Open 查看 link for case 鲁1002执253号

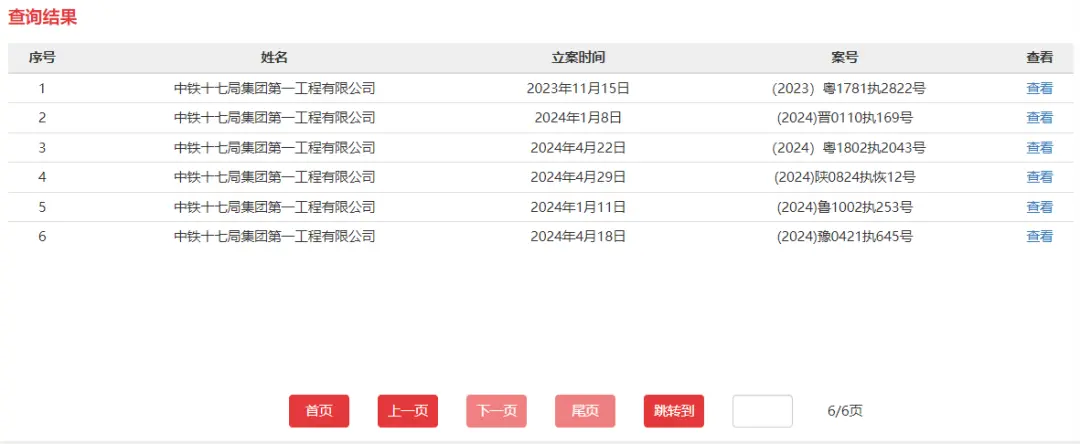pos(1039,207)
